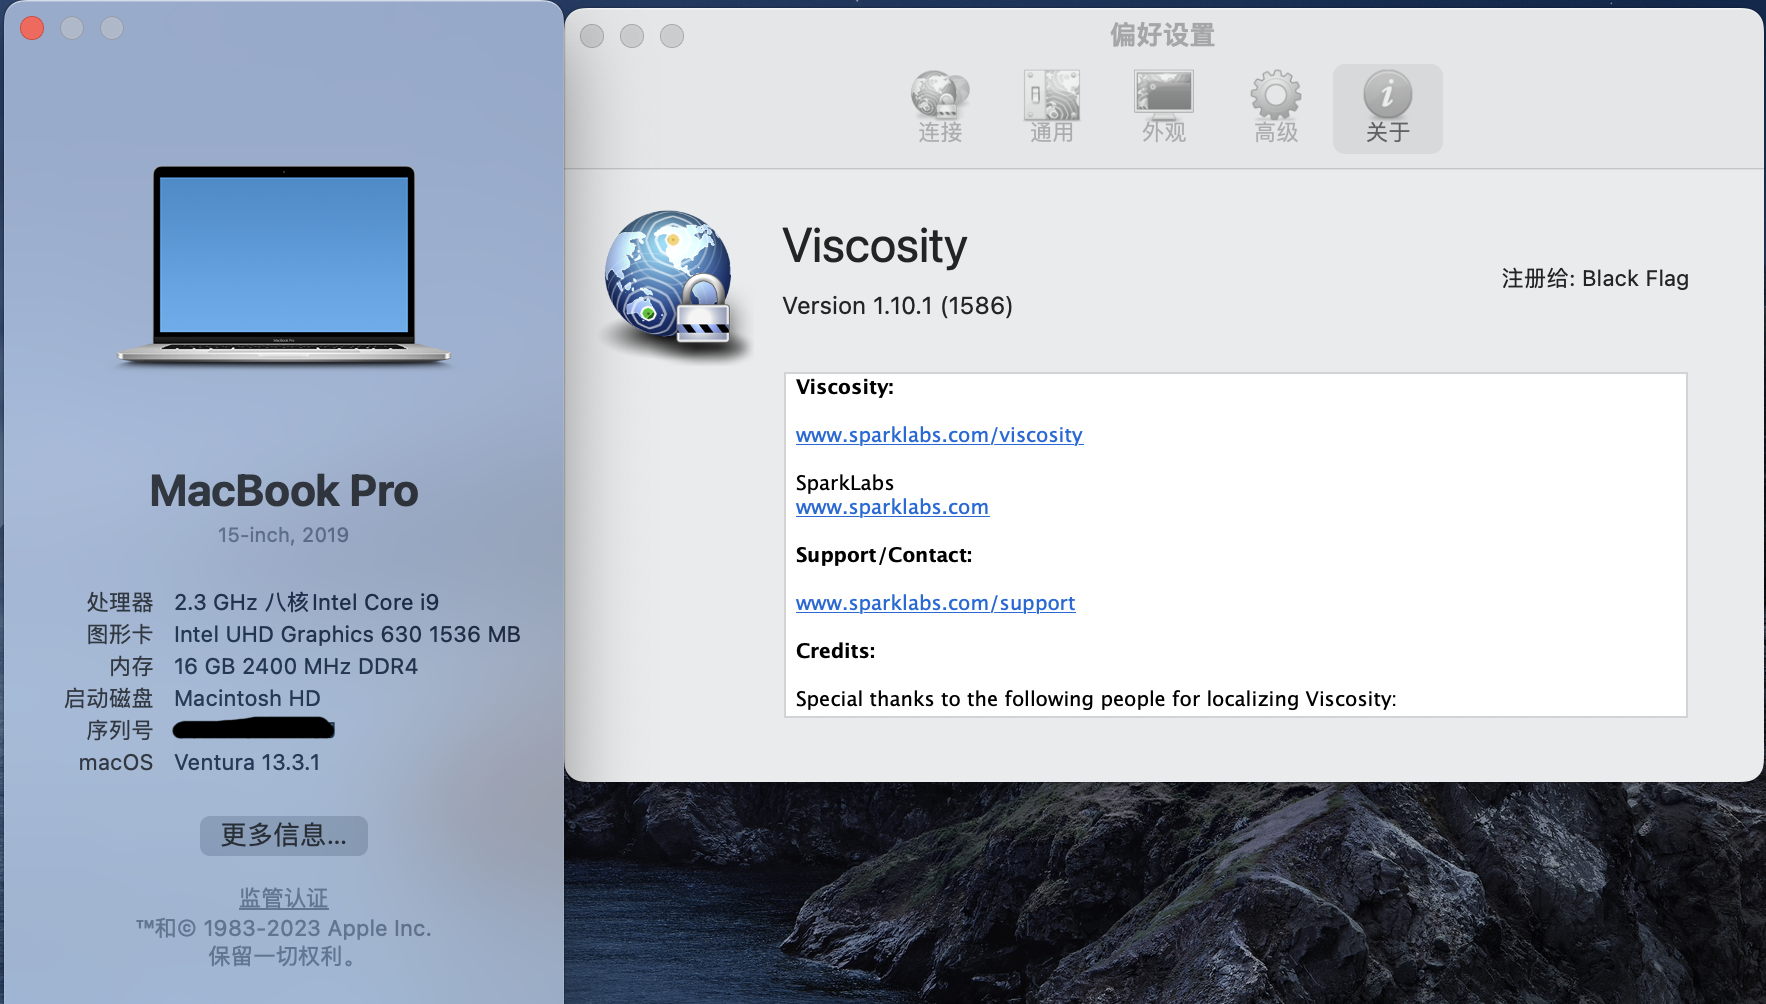Click the Version 1.10.1 (1586) text
This screenshot has height=1004, width=1766.
tap(897, 306)
